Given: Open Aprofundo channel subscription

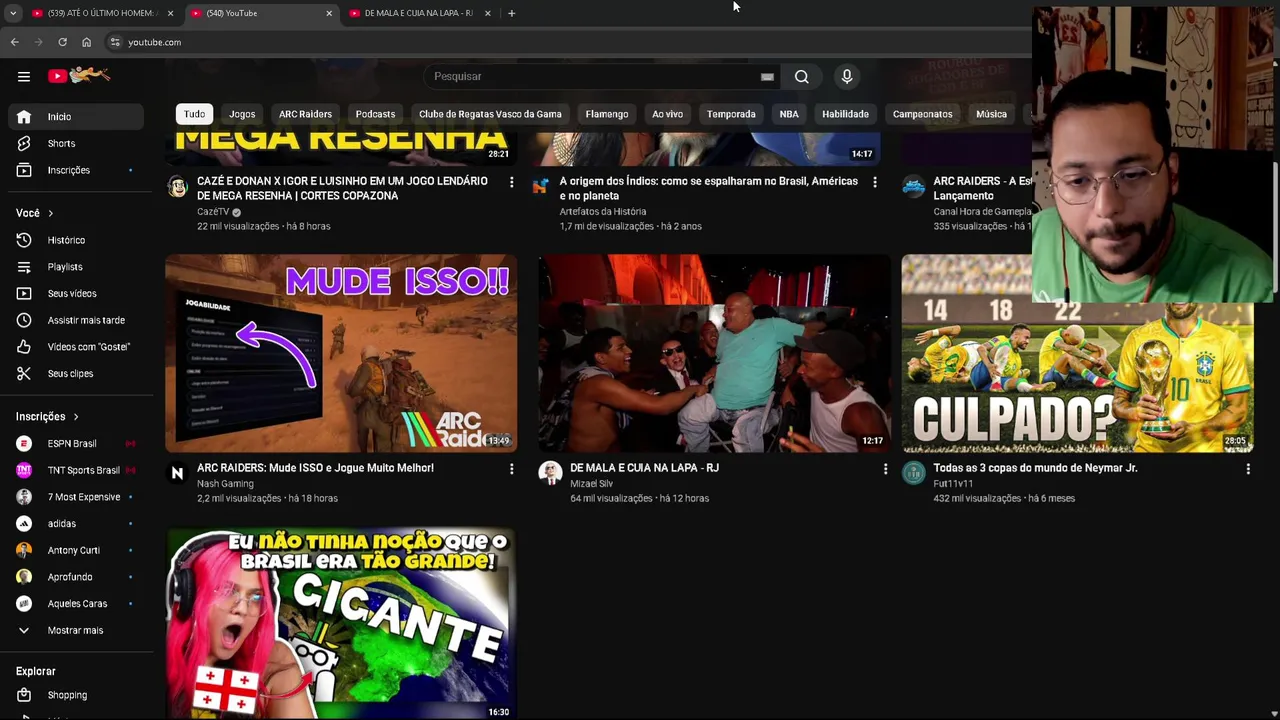Looking at the screenshot, I should pos(76,577).
